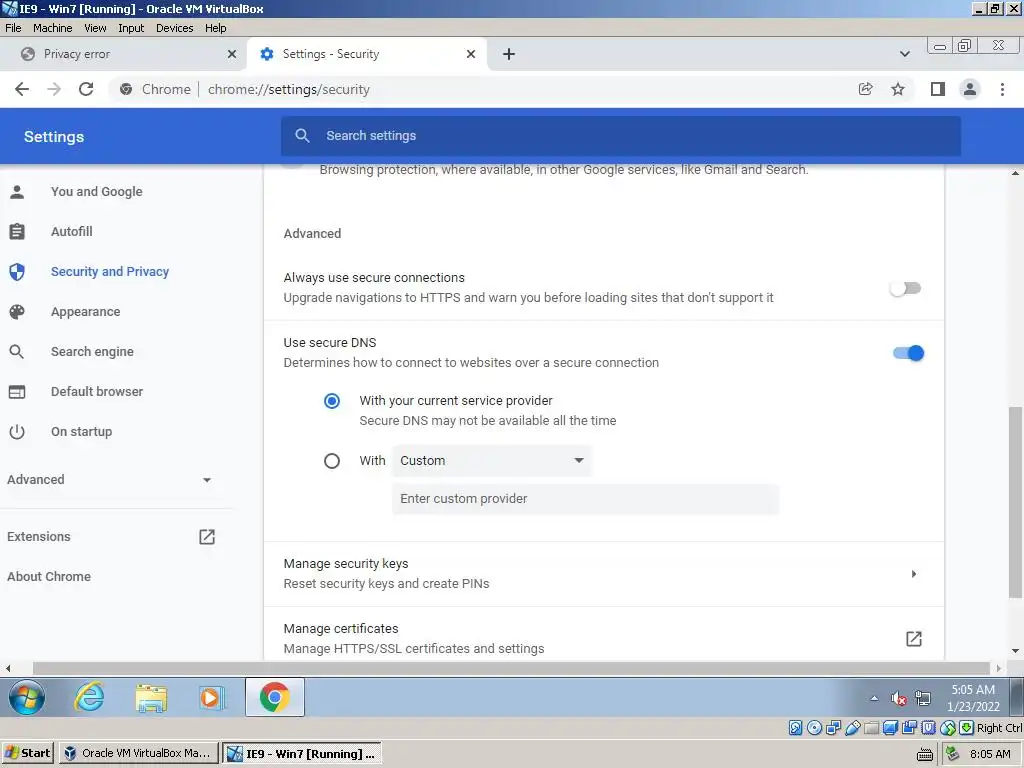Viewport: 1024px width, 768px height.
Task: Open Manage certificates external link icon
Action: tap(914, 639)
